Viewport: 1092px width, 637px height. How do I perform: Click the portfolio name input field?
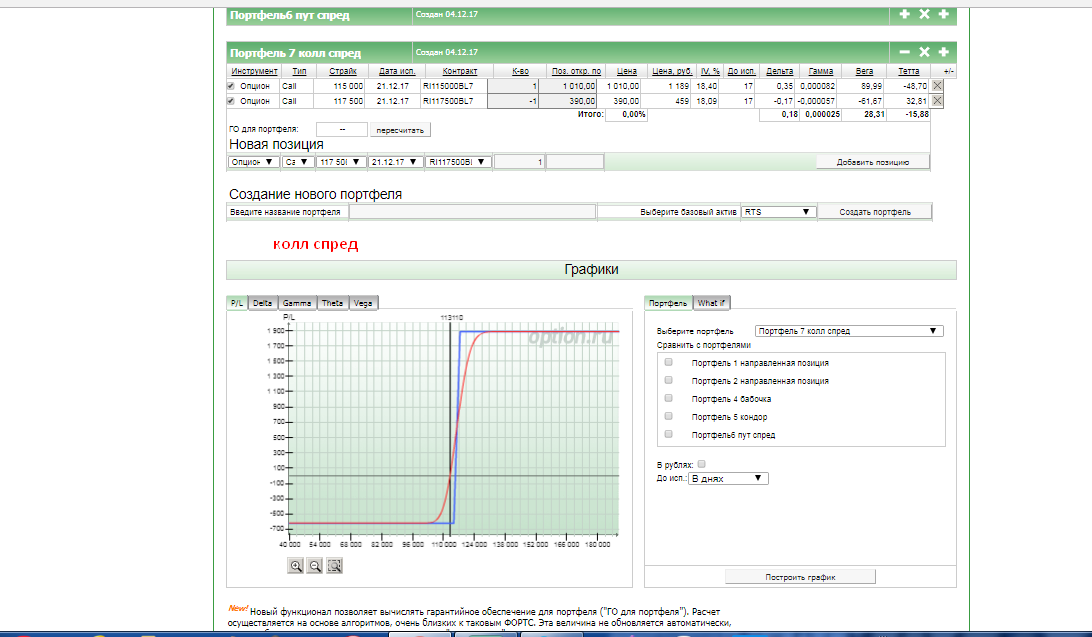tap(471, 212)
